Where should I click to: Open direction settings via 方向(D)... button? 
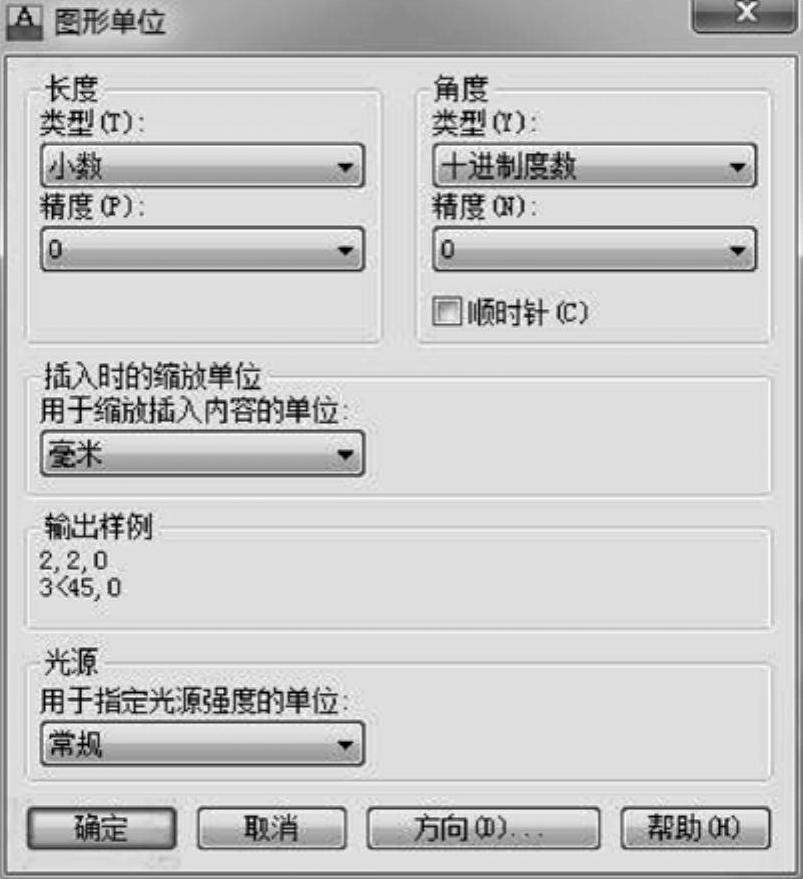484,829
